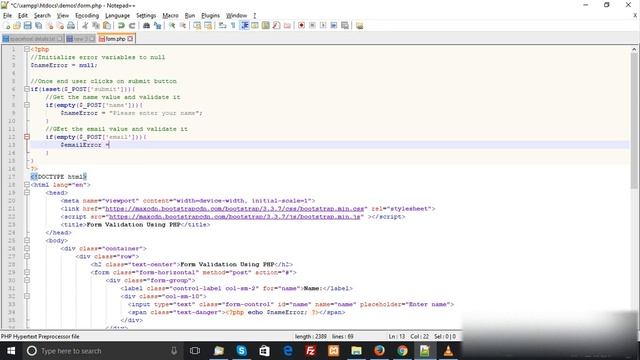Close the form.php tab
The width and height of the screenshot is (640, 360).
point(130,39)
